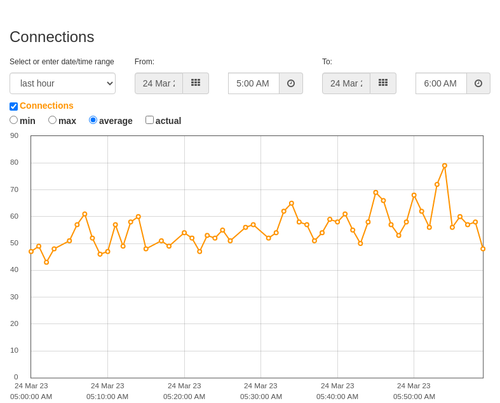Open the last hour range dropdown

click(x=63, y=83)
